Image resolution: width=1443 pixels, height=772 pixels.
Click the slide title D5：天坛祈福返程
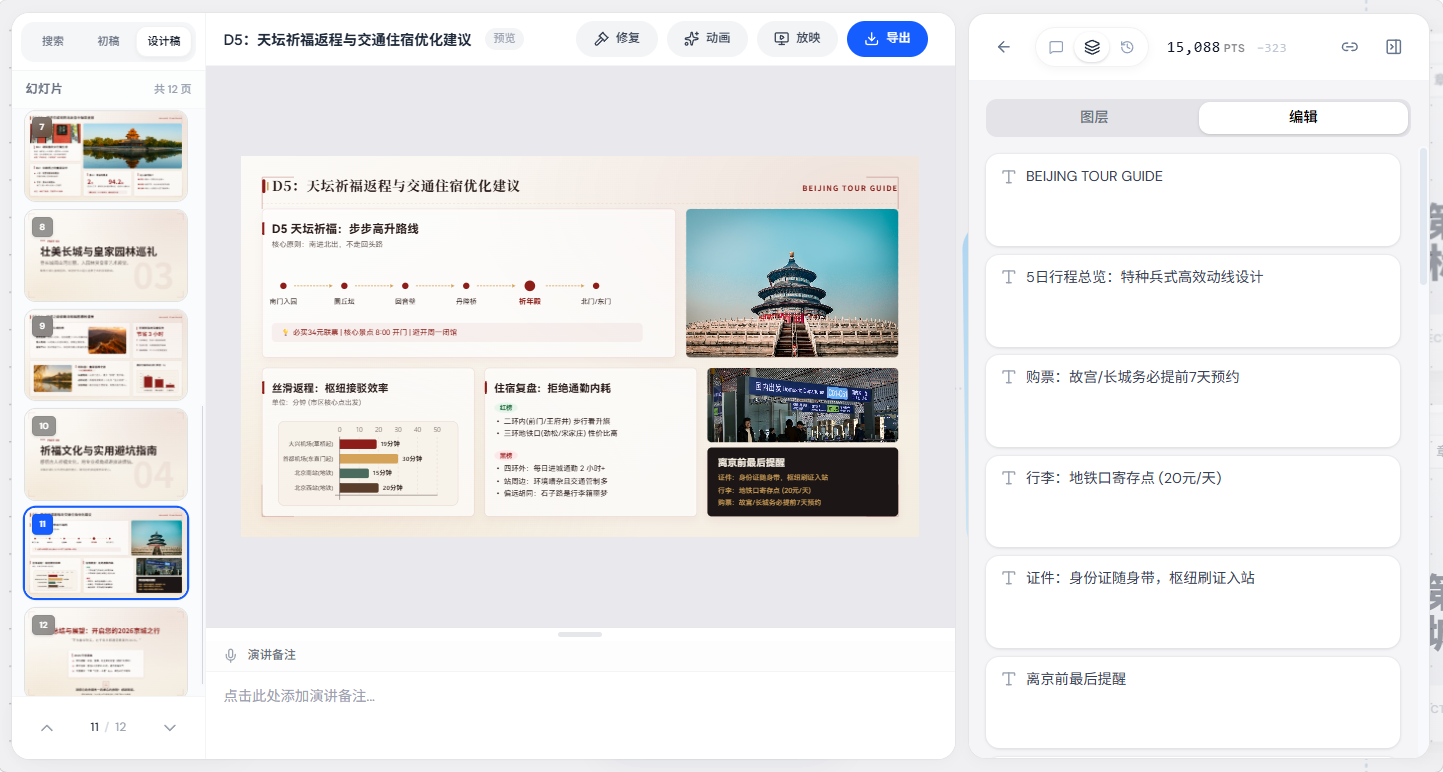pos(396,186)
